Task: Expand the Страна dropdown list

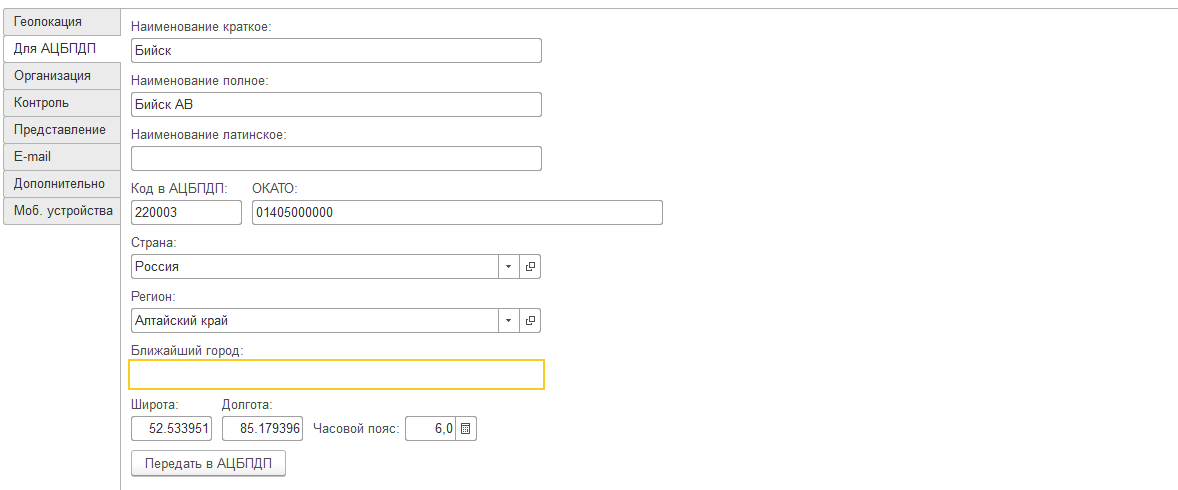Action: (508, 267)
